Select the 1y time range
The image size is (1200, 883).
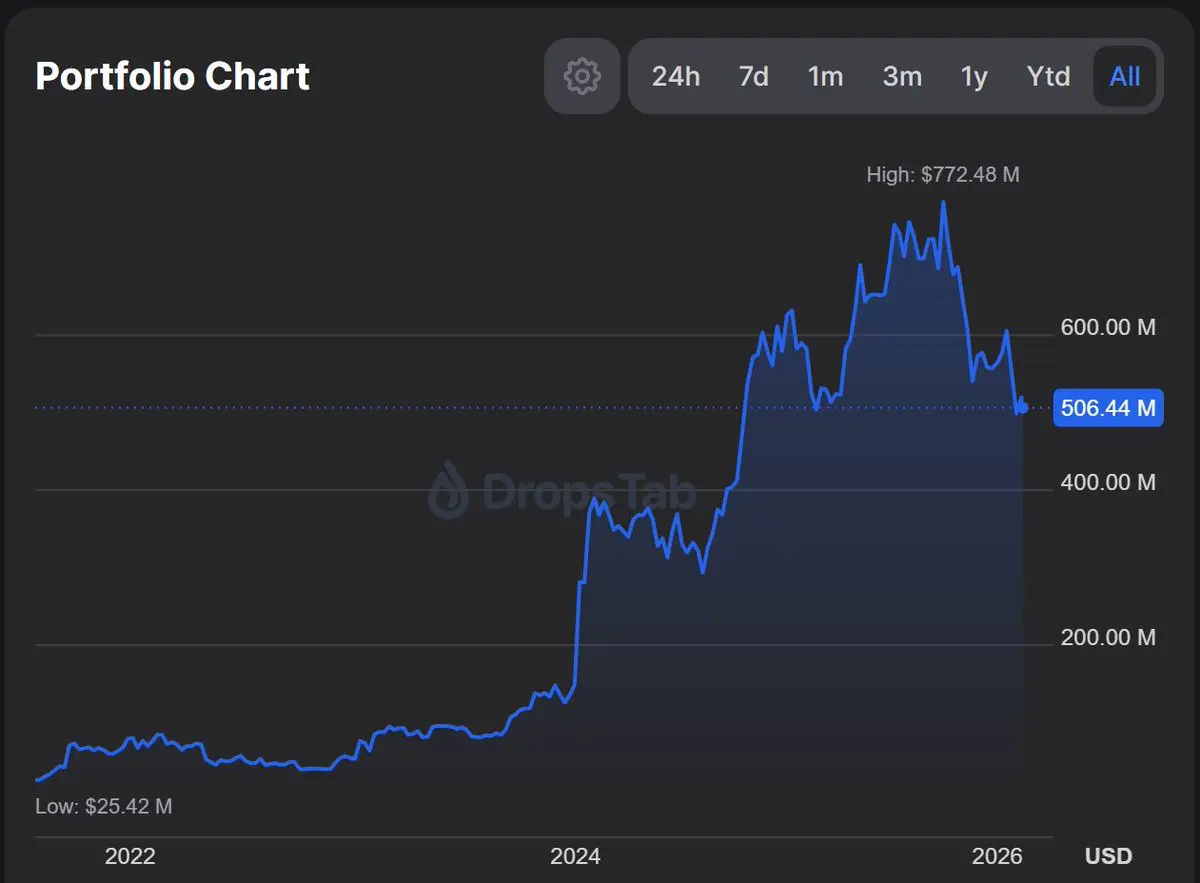click(x=974, y=76)
